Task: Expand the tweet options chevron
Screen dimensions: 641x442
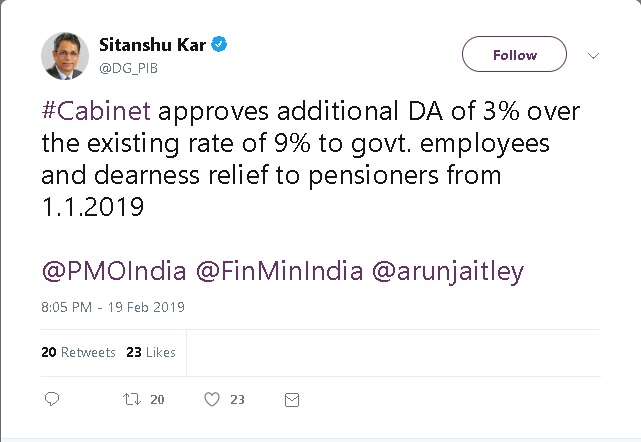Action: click(x=592, y=54)
